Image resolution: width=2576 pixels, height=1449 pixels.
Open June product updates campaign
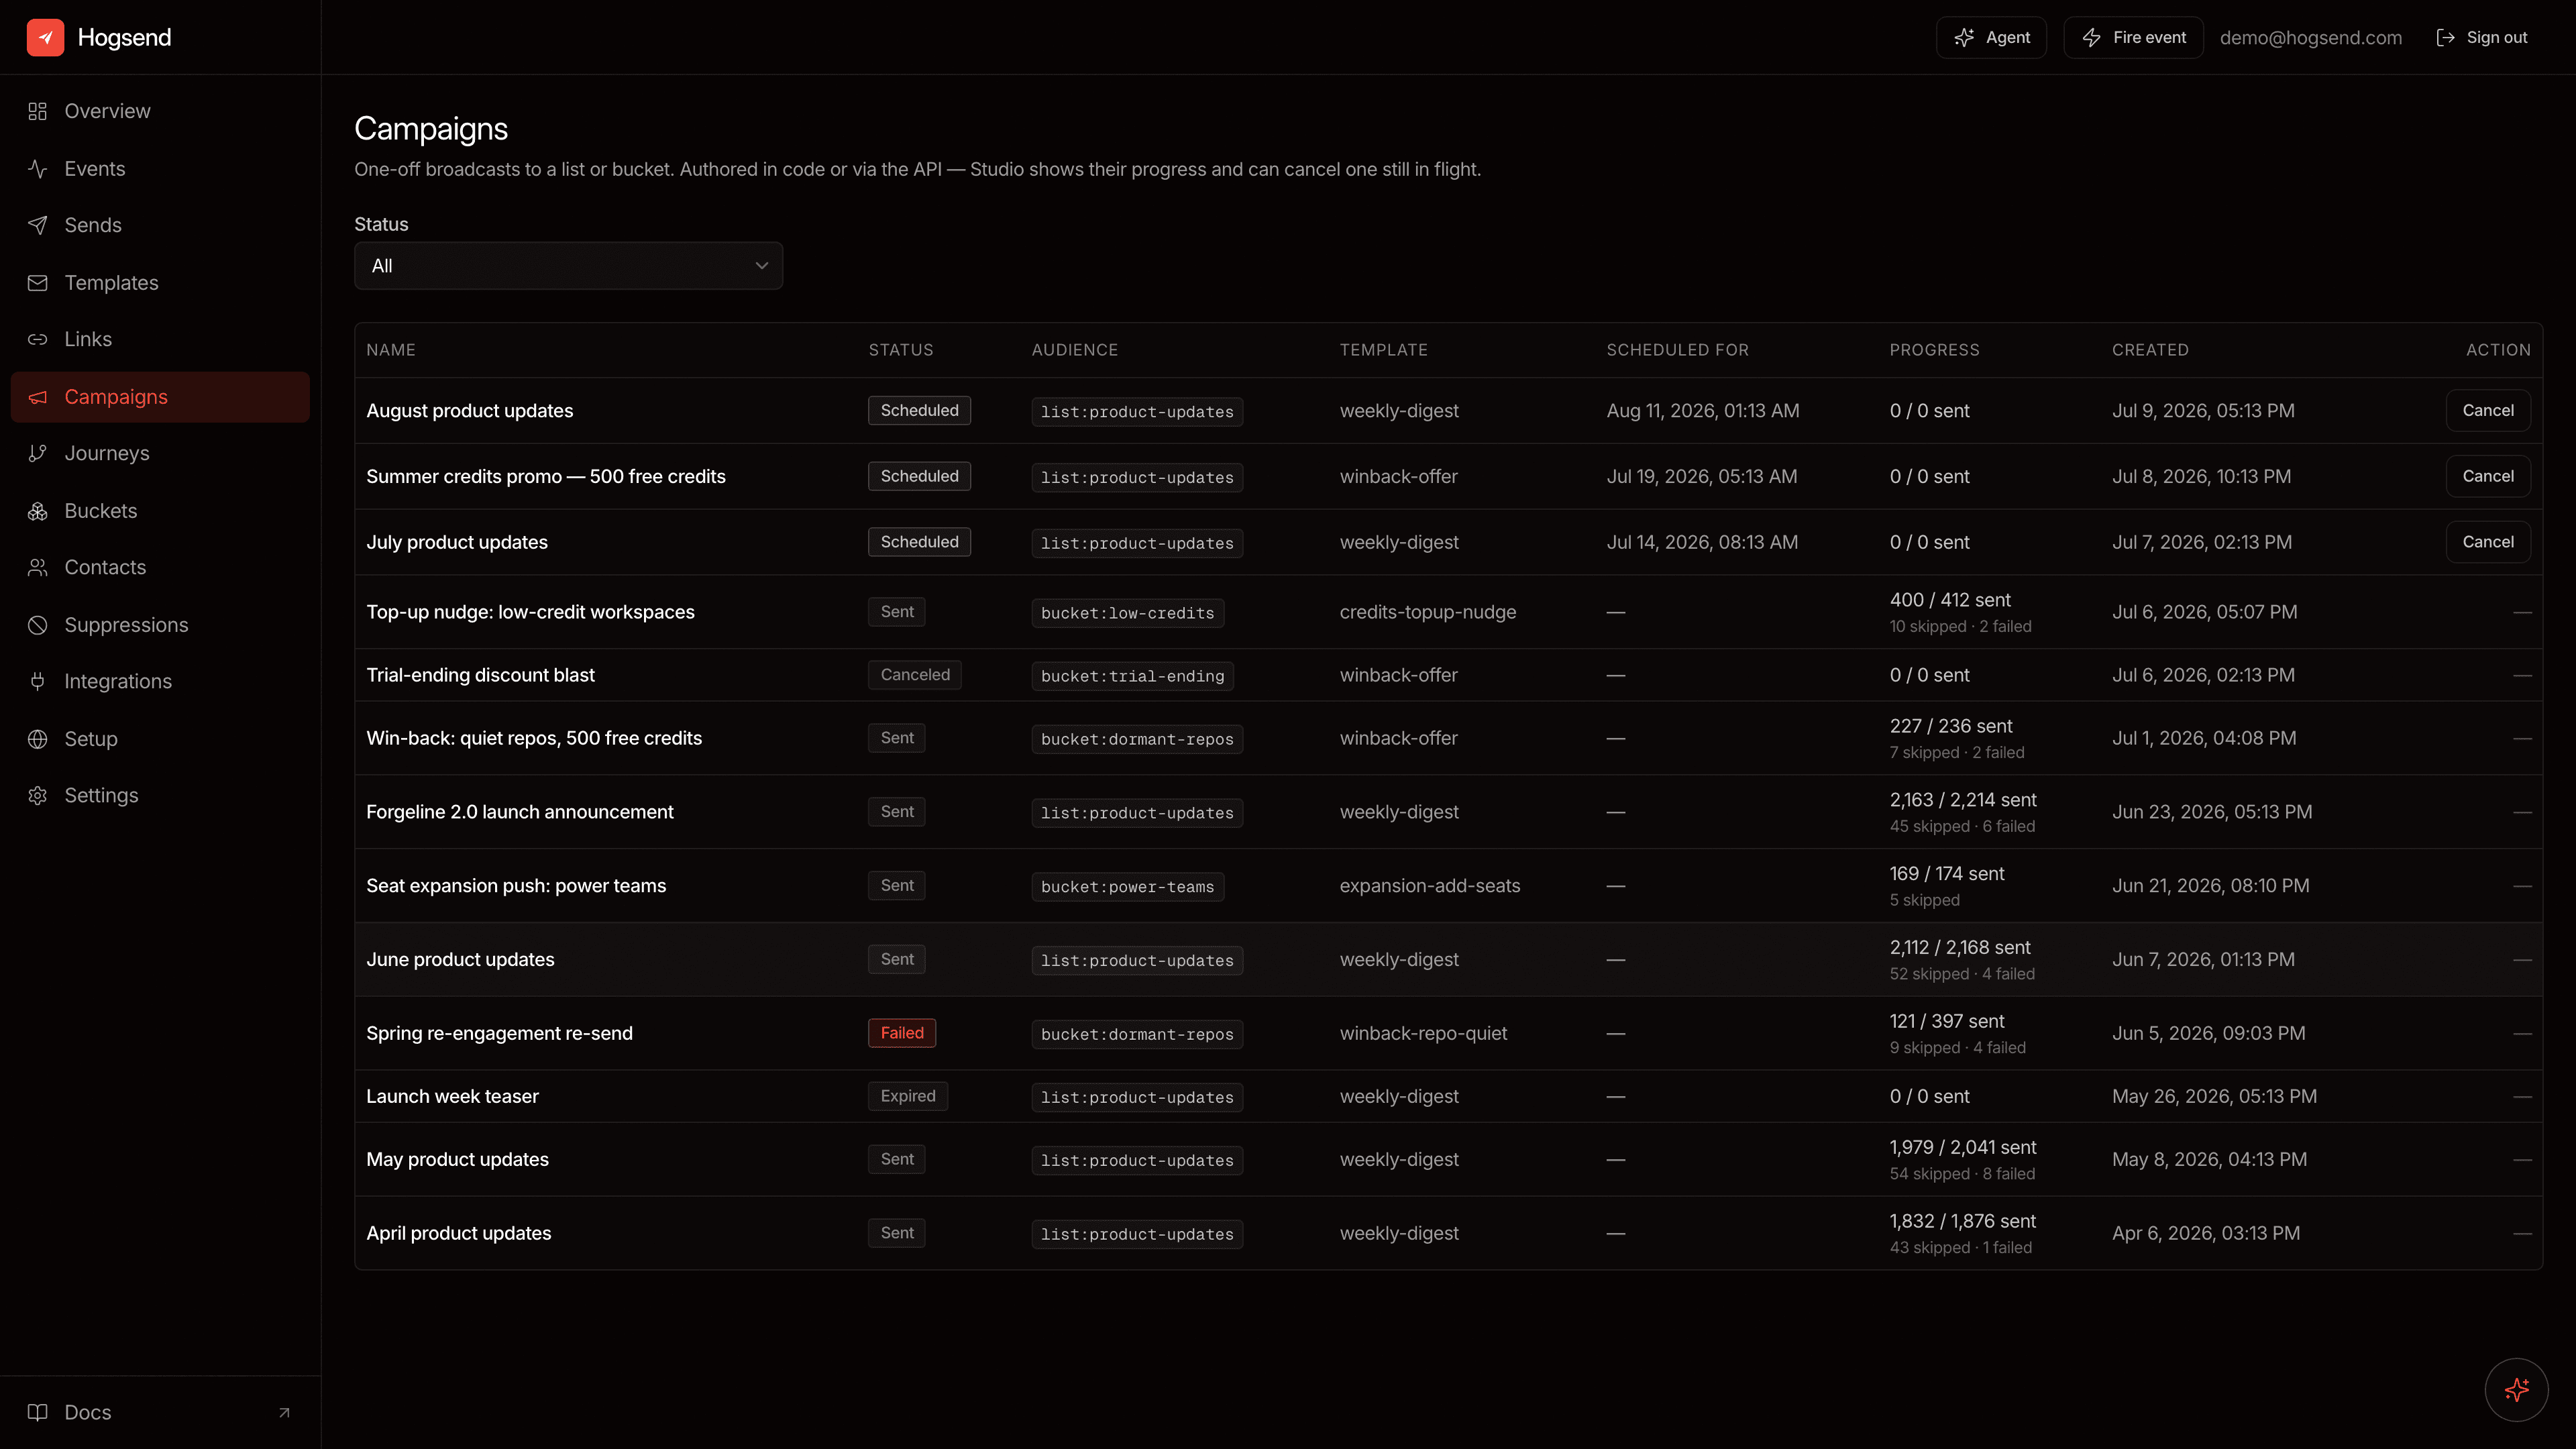(460, 960)
